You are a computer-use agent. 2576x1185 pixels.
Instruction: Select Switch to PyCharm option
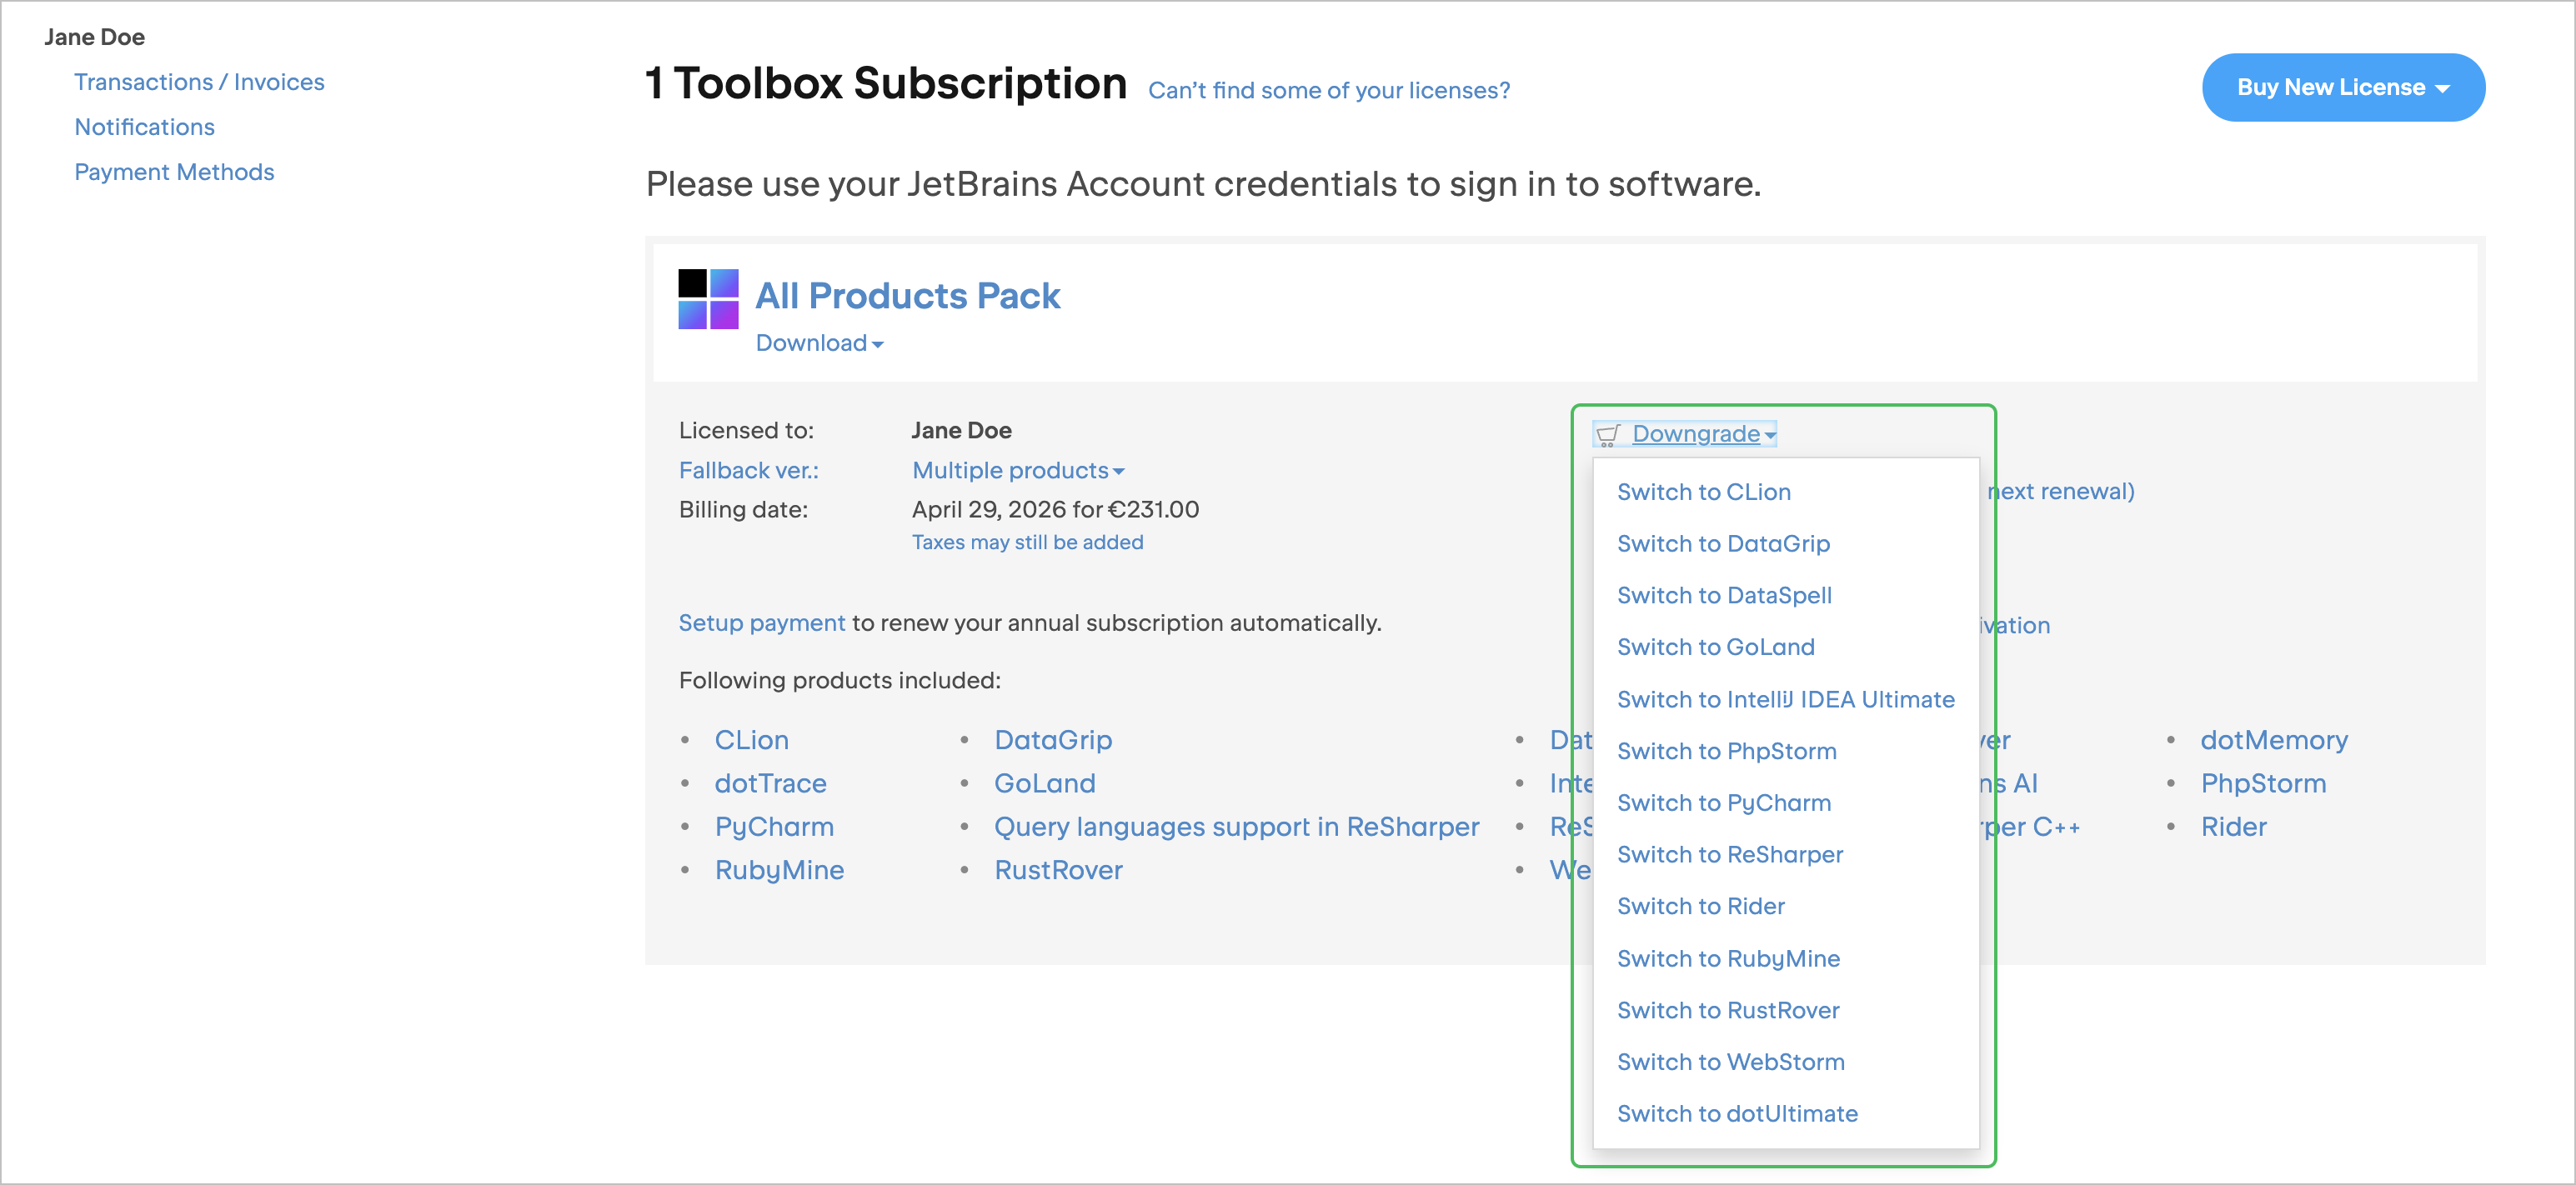point(1723,803)
